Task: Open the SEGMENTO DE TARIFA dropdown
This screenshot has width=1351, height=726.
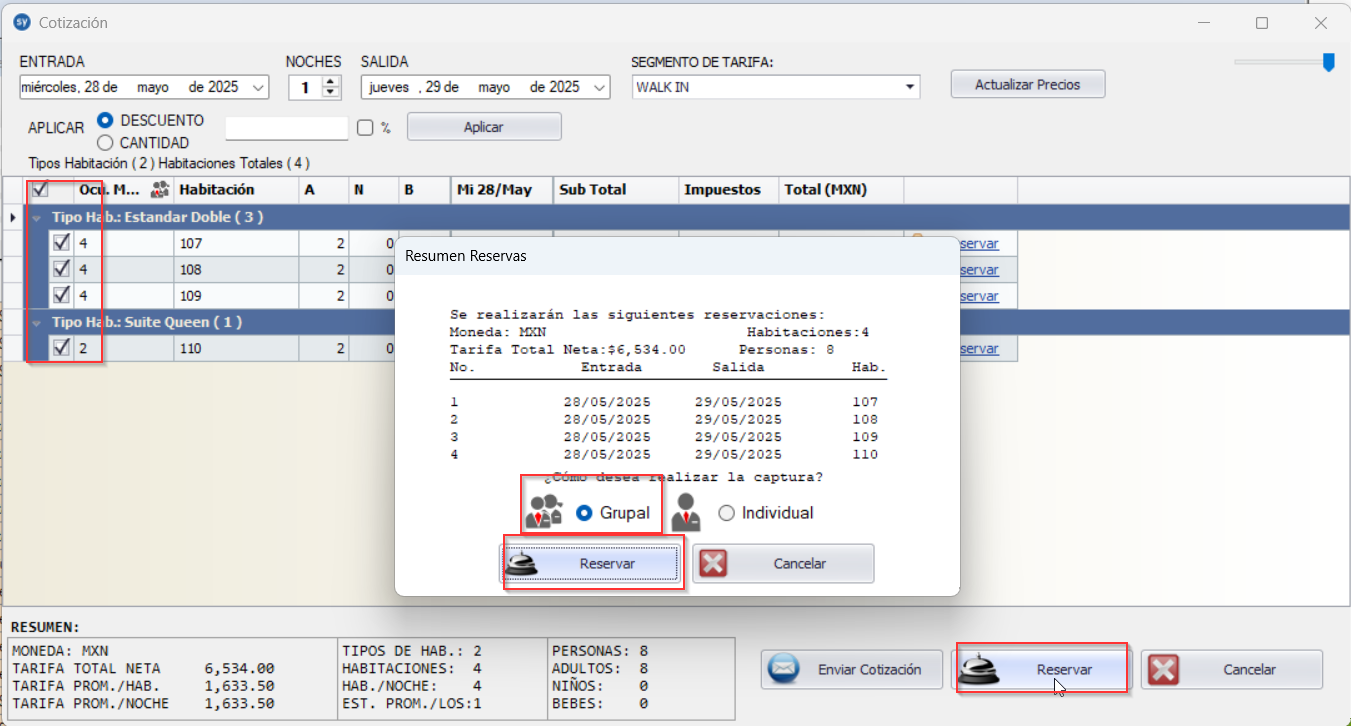Action: (x=910, y=87)
